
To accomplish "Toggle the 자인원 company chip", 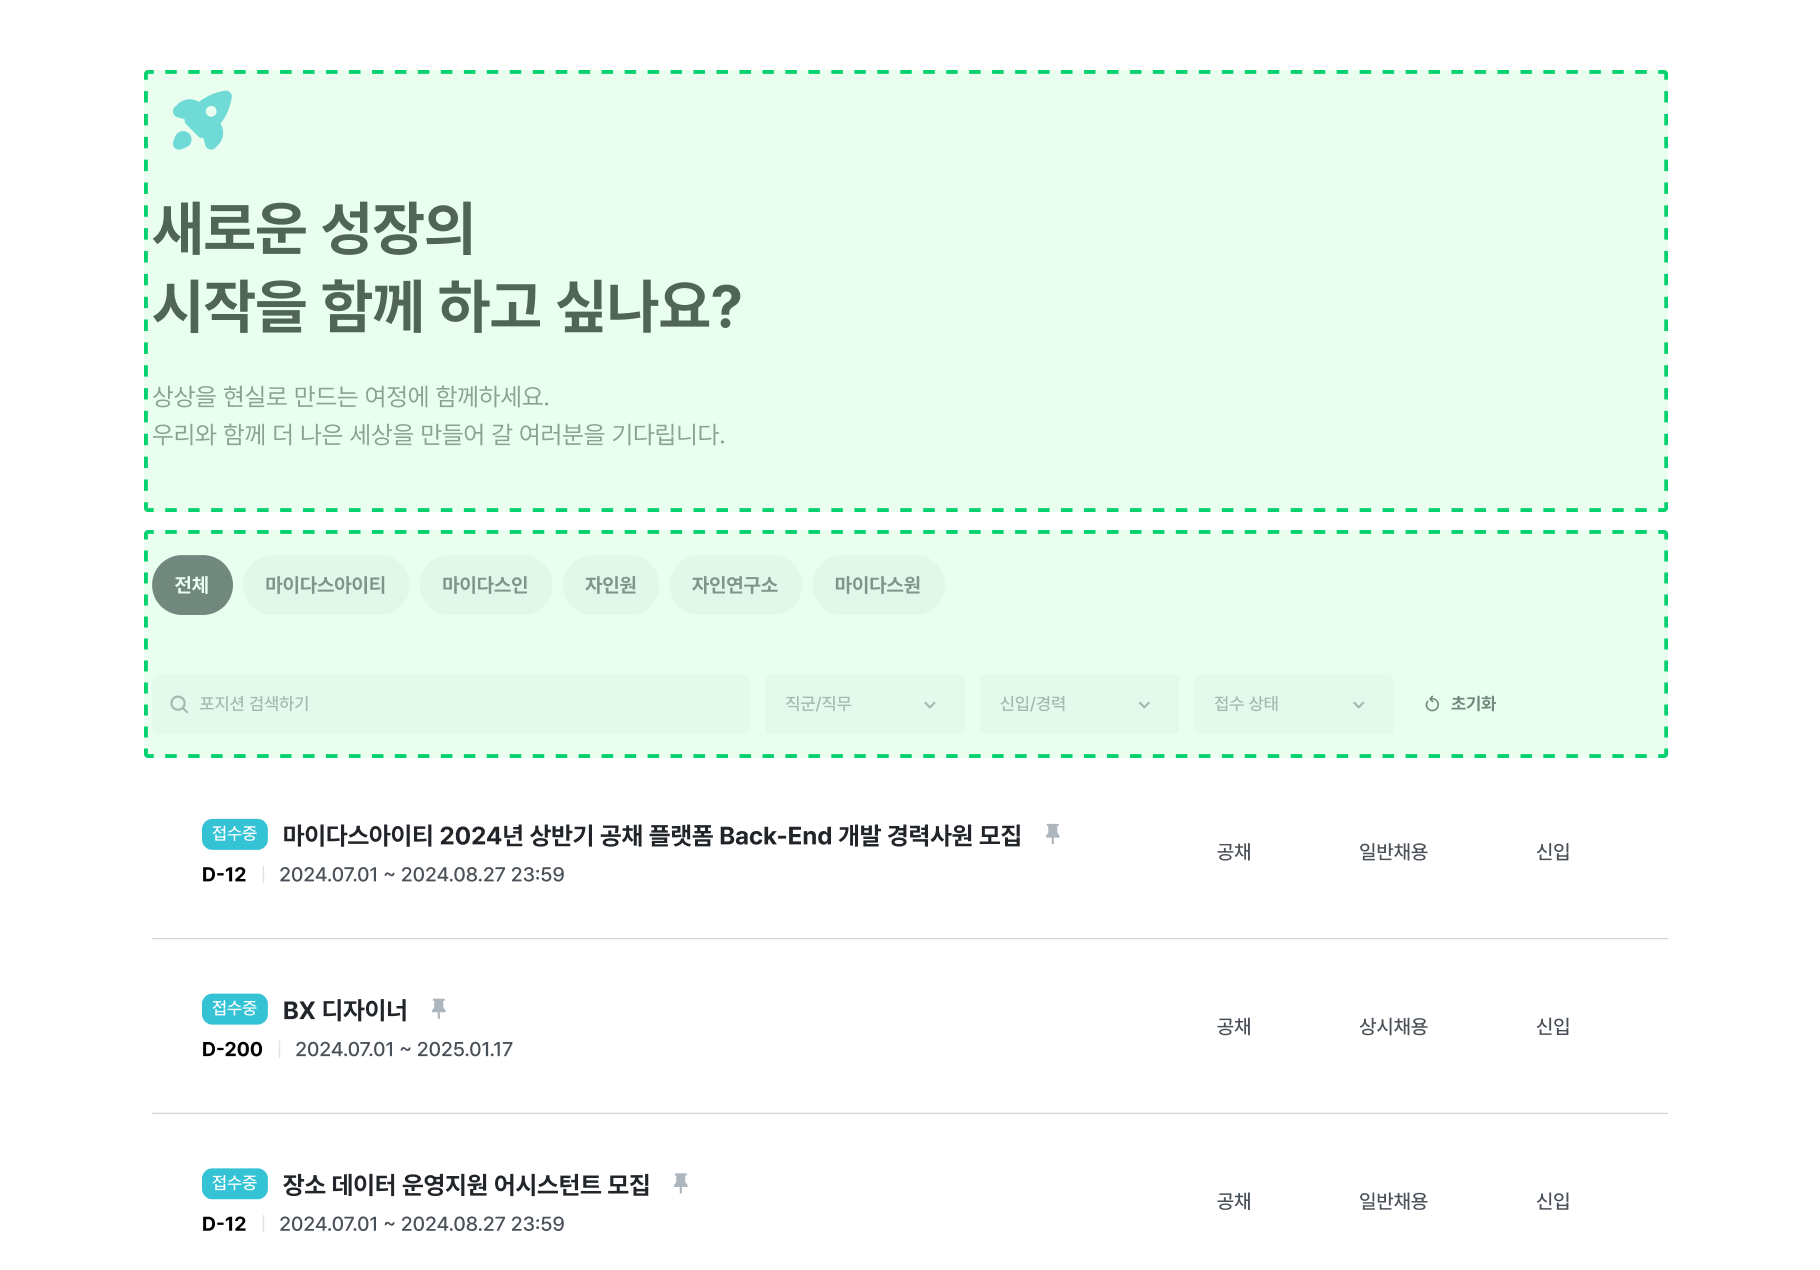I will coord(610,585).
